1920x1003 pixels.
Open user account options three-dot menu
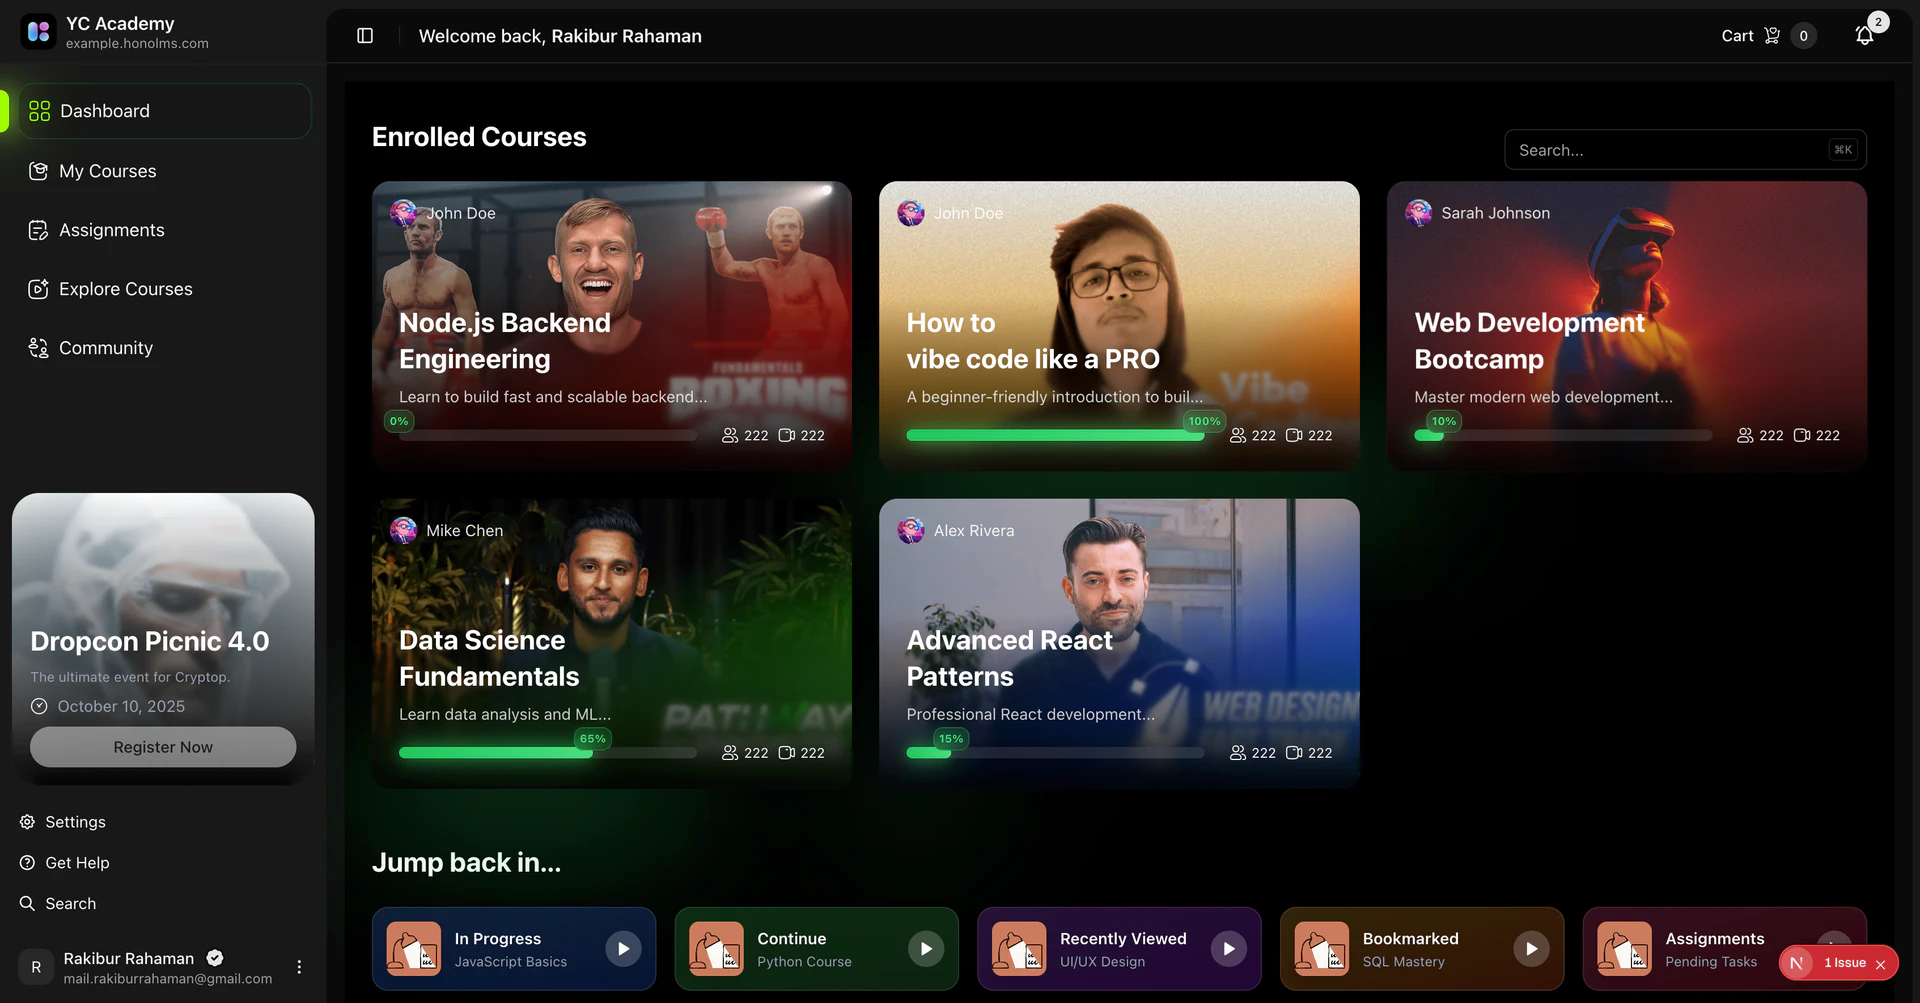click(x=299, y=967)
